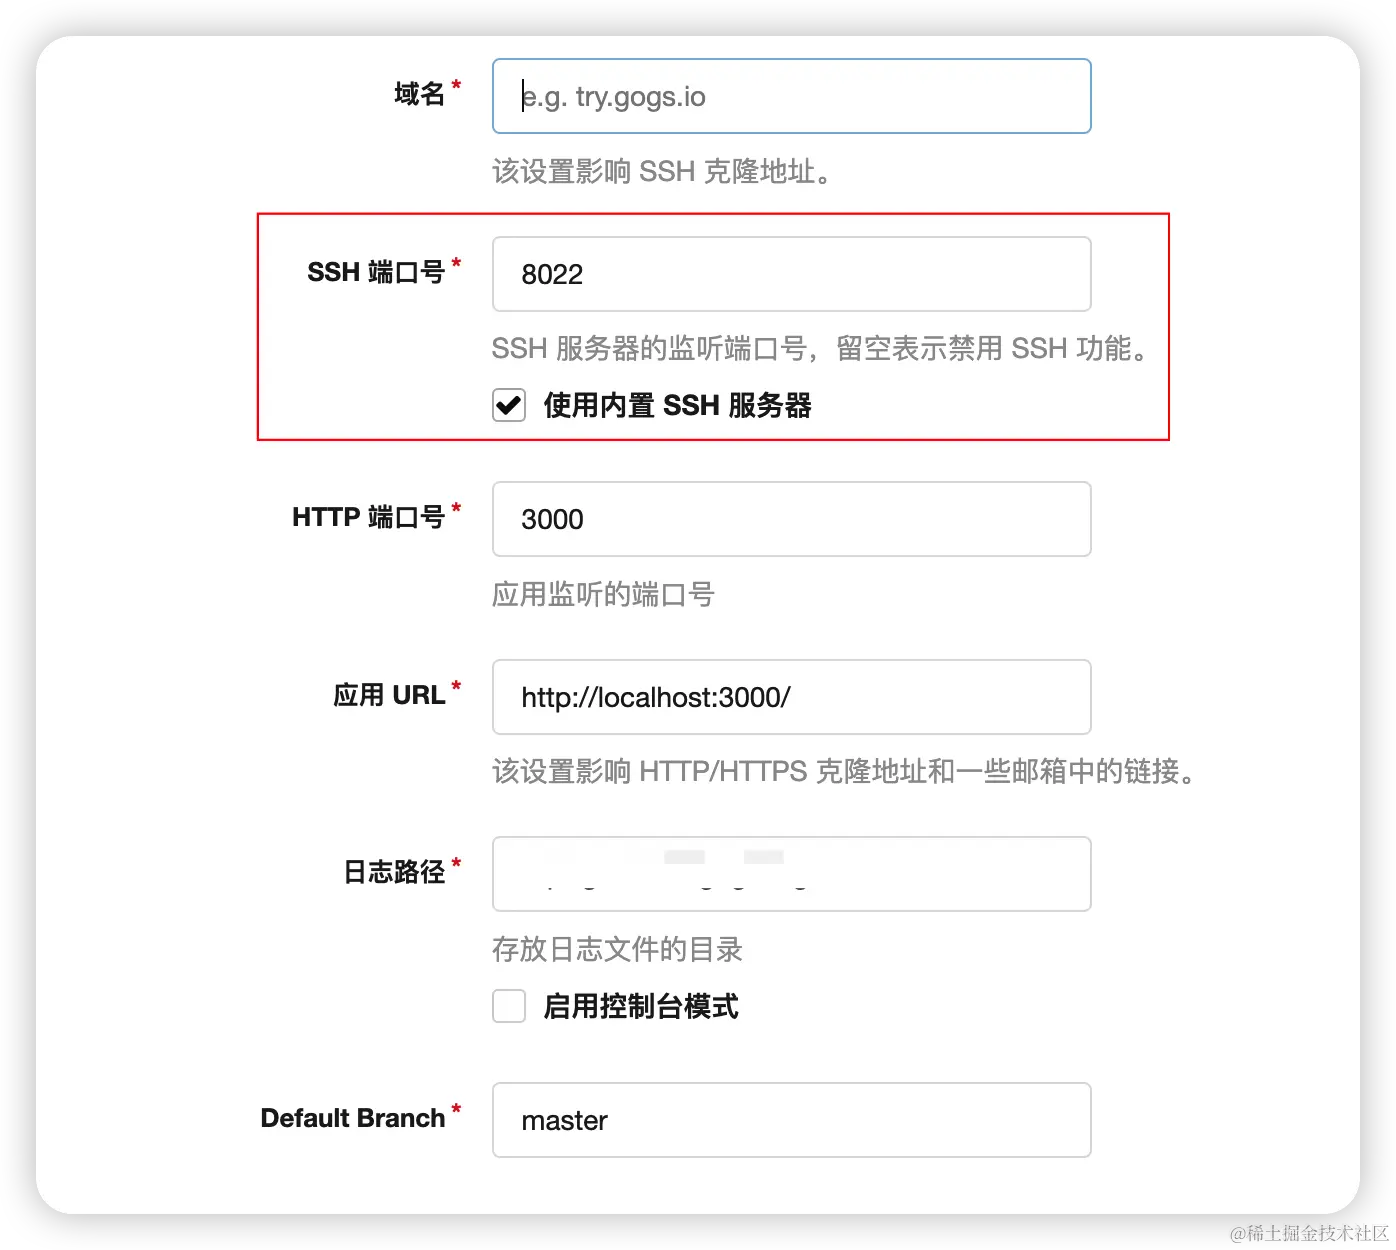Select the SSH 端口号 field containing 8022

click(790, 274)
